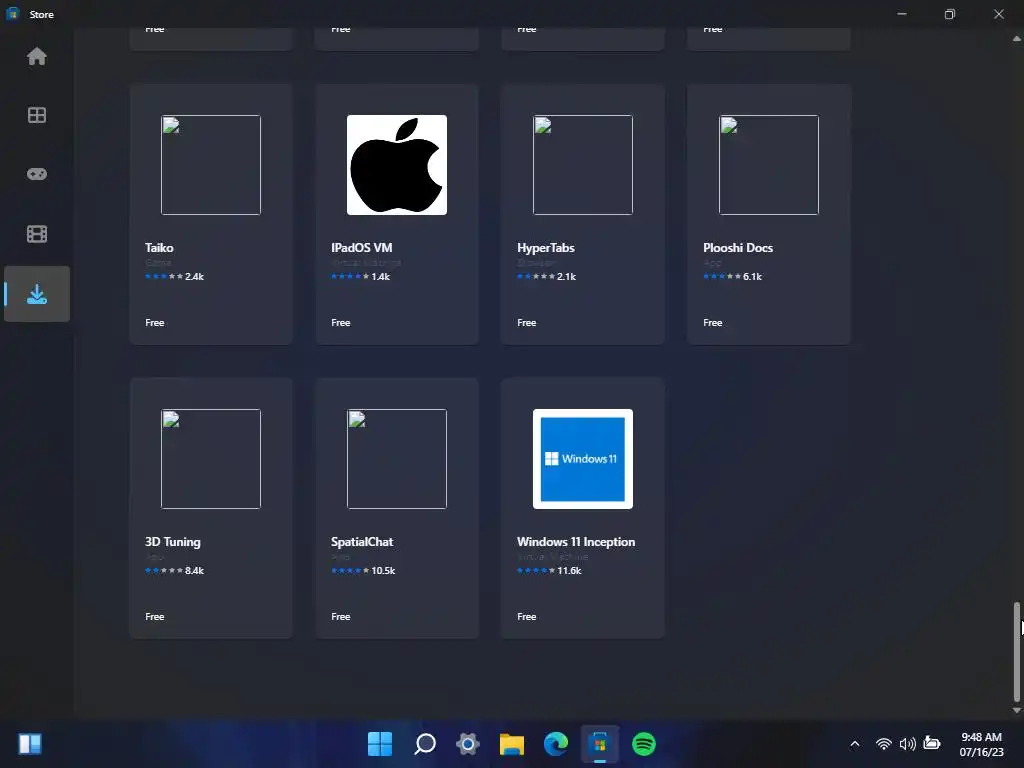Viewport: 1024px width, 768px height.
Task: Click the vertical scrollbar thumb
Action: (1017, 650)
